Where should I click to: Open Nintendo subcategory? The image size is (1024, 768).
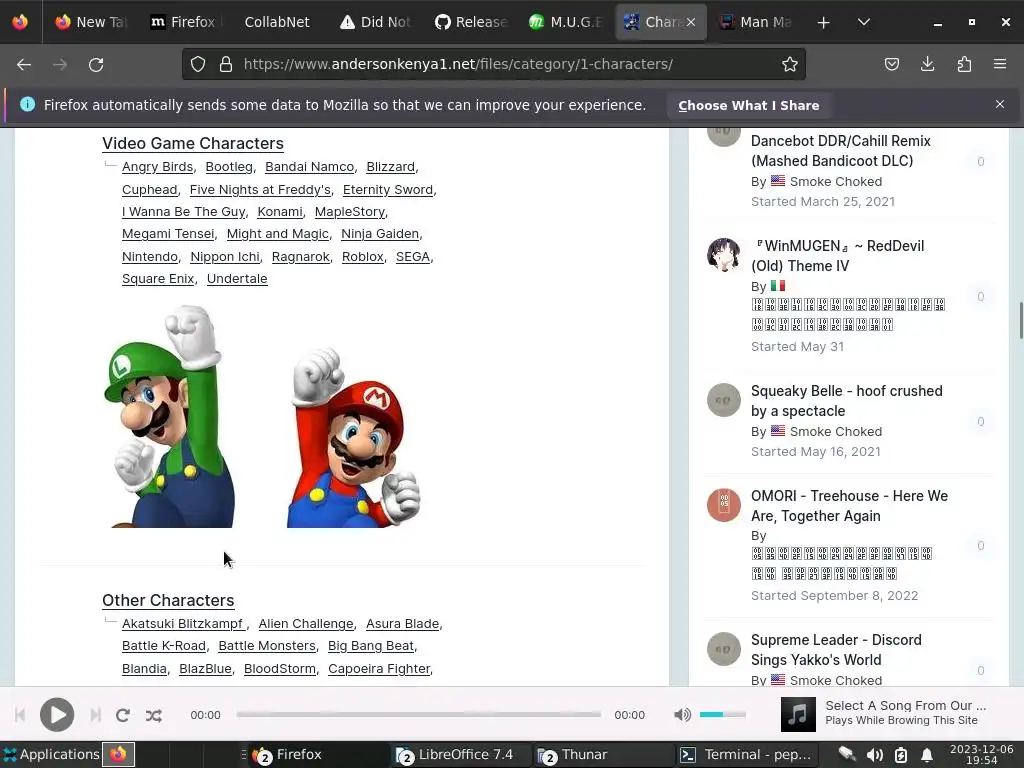click(150, 256)
